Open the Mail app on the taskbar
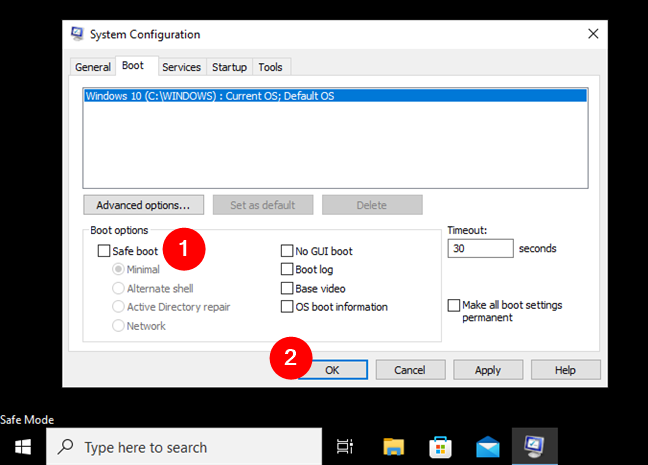 coord(488,447)
